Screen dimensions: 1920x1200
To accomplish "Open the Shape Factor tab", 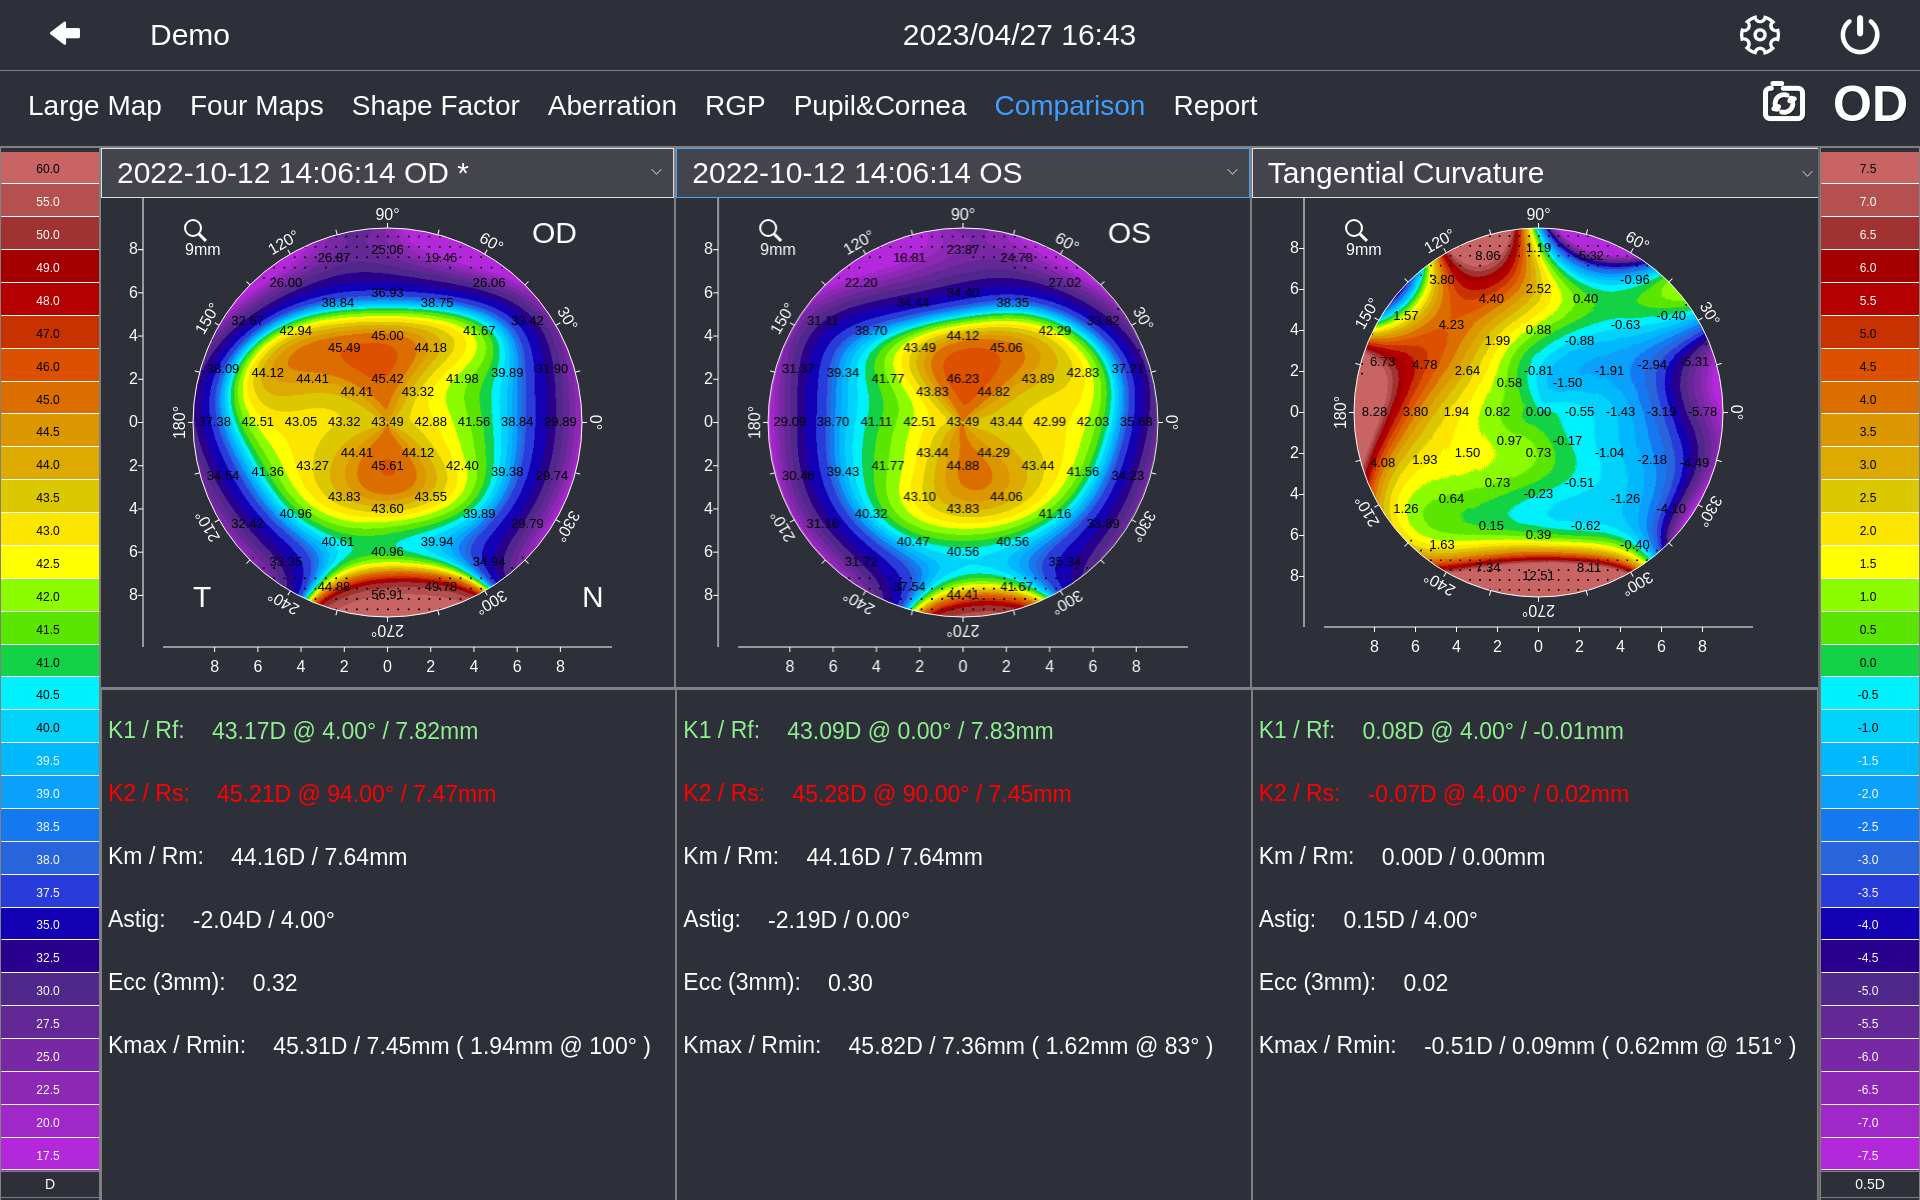I will pyautogui.click(x=435, y=105).
